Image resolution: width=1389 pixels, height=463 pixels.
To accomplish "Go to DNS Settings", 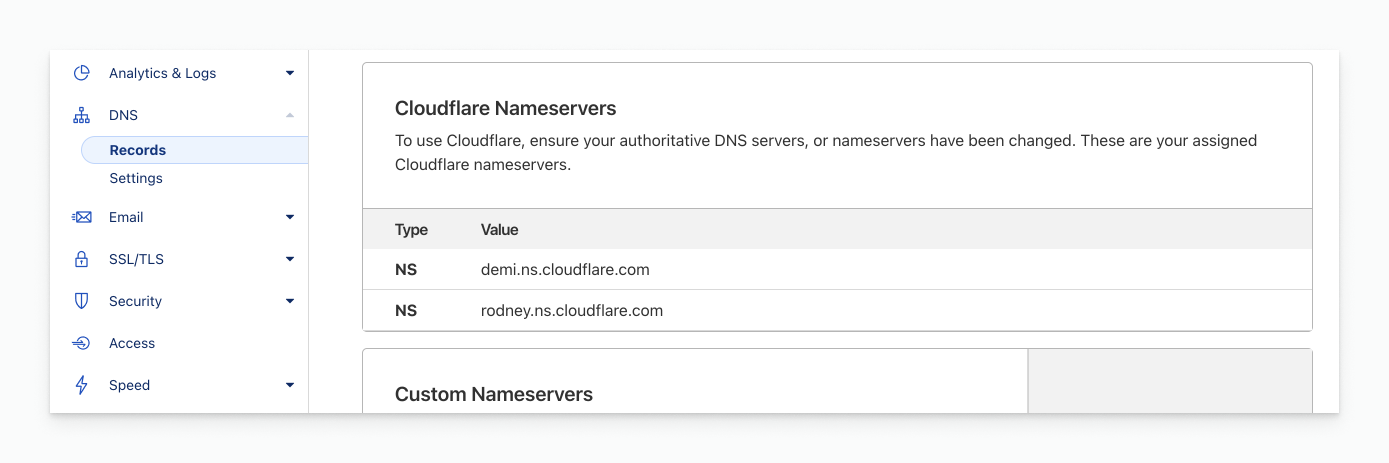I will pos(136,178).
